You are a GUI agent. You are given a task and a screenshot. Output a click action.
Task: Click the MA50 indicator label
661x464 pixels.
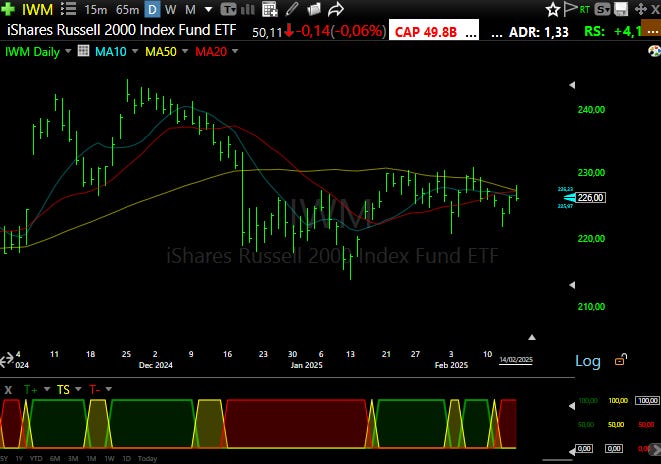click(161, 52)
